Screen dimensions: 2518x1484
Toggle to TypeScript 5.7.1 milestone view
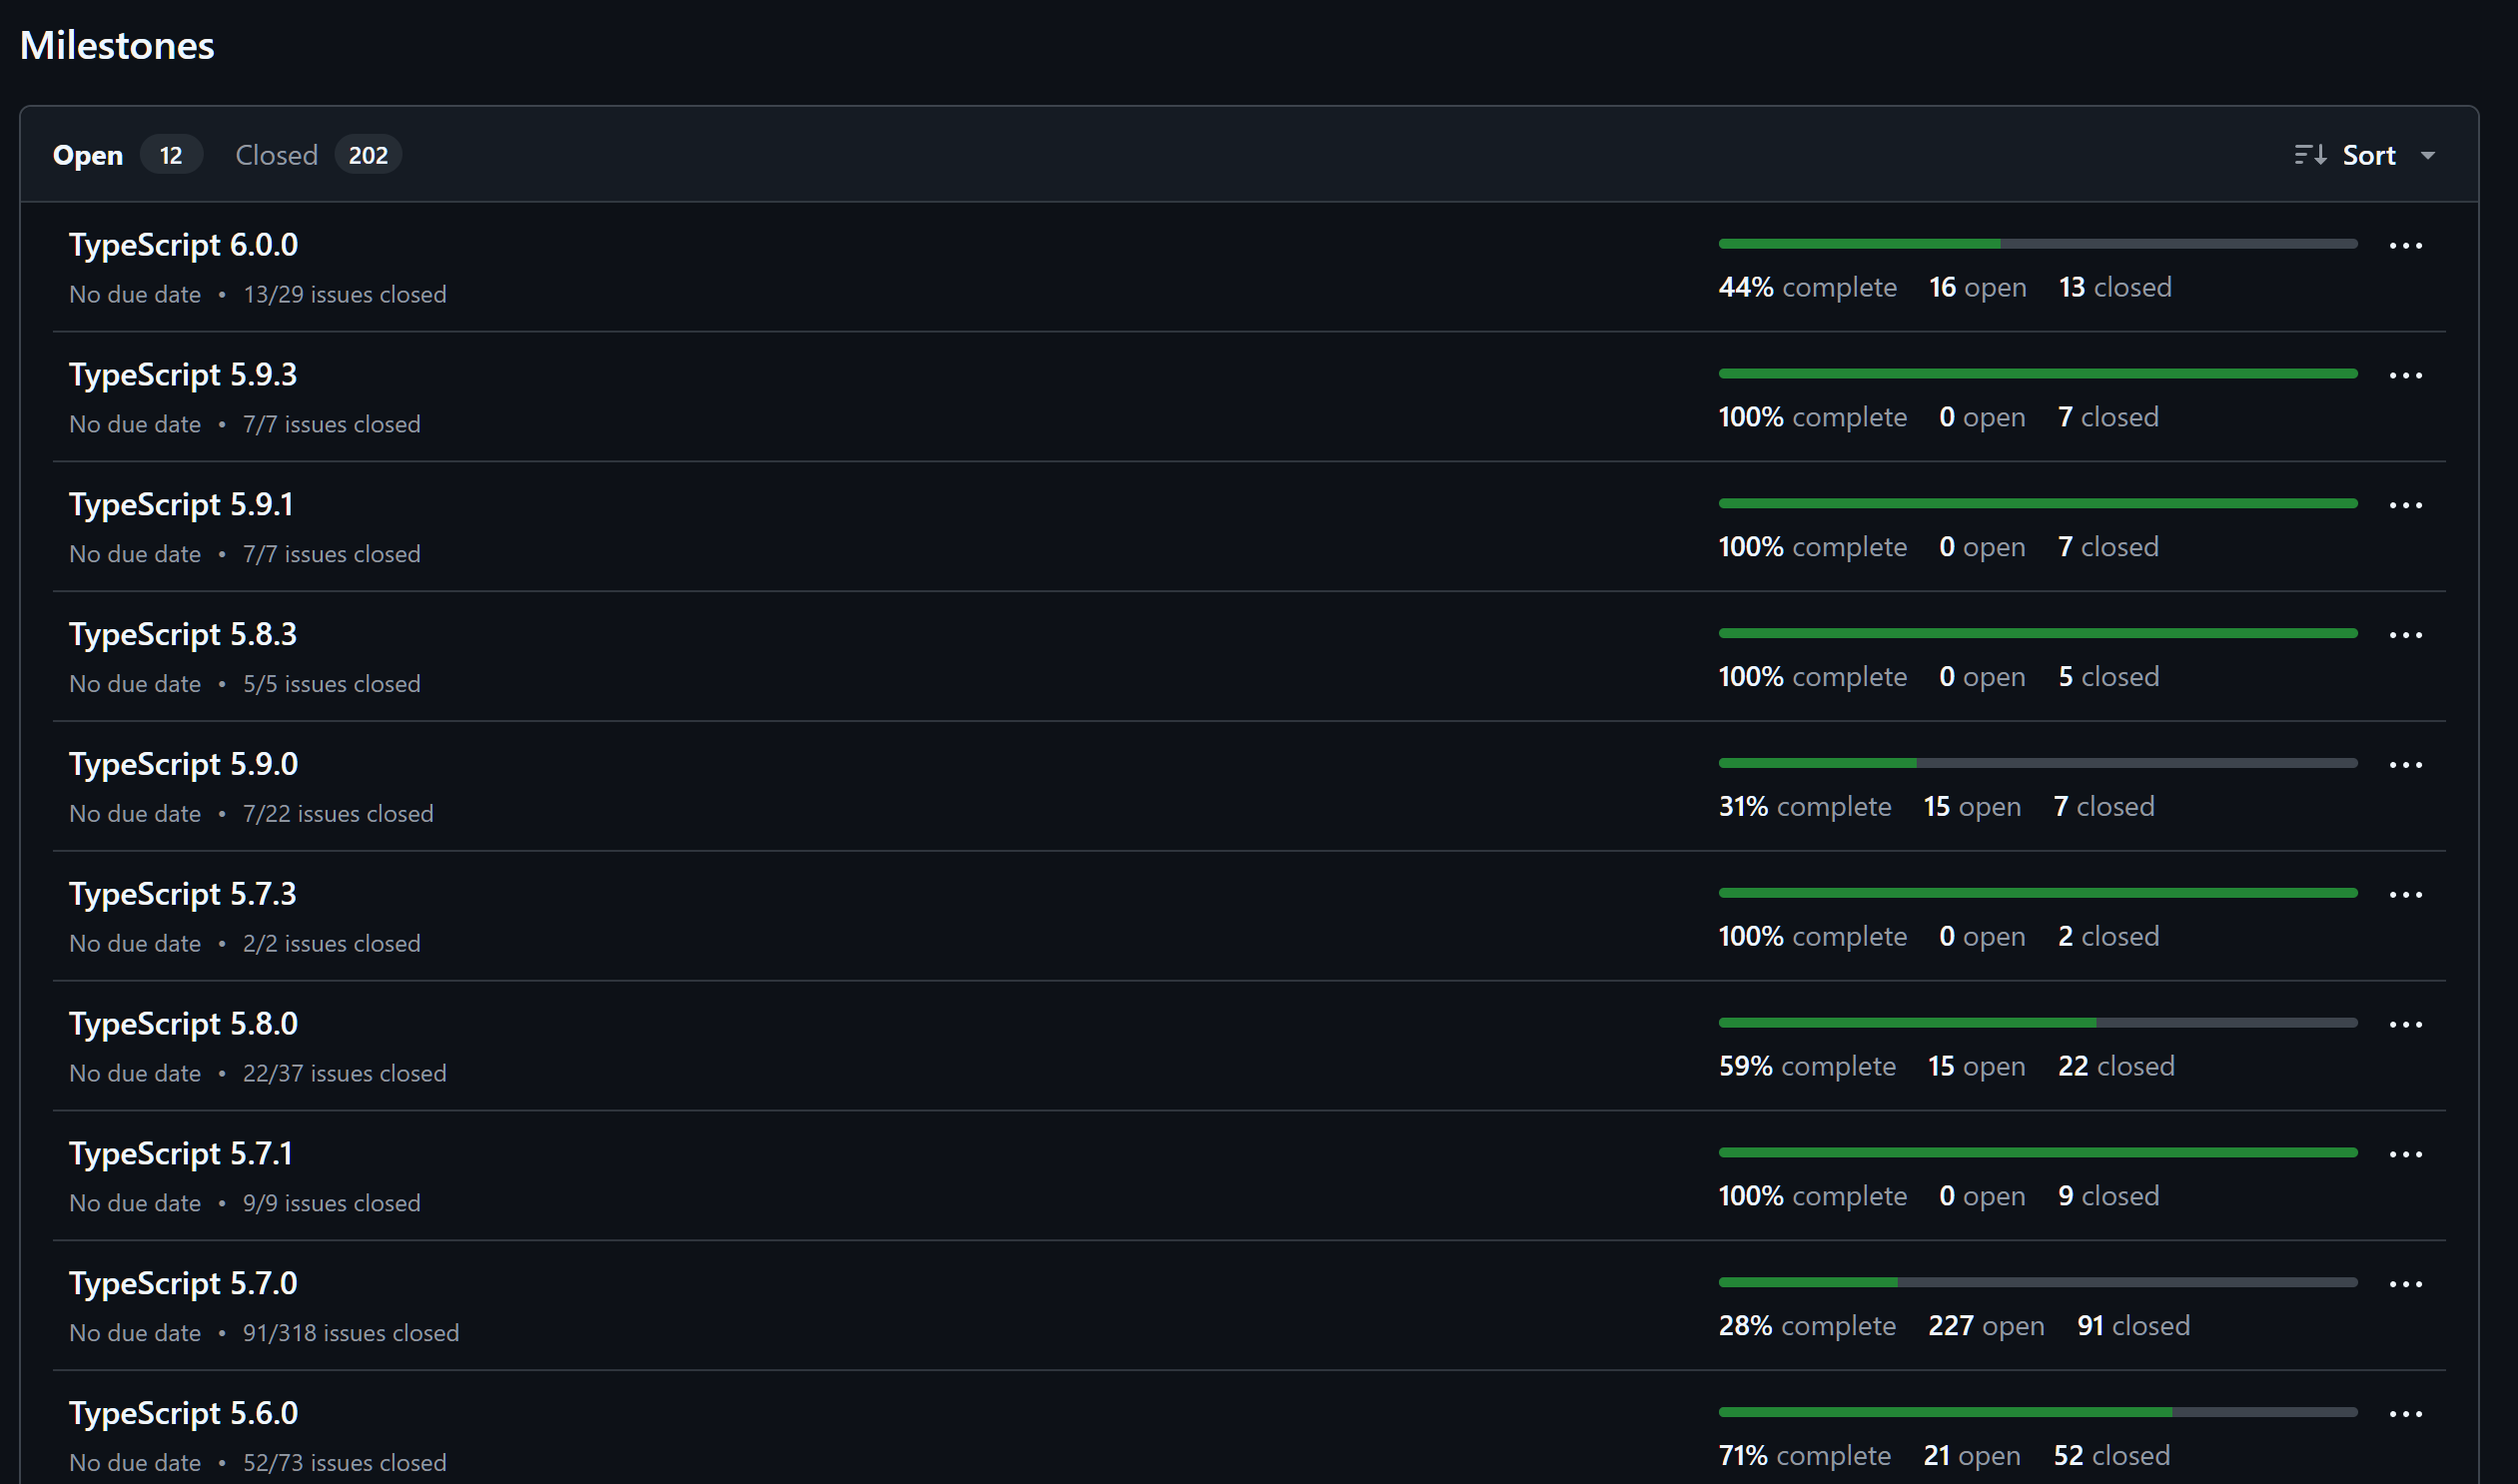tap(180, 1153)
